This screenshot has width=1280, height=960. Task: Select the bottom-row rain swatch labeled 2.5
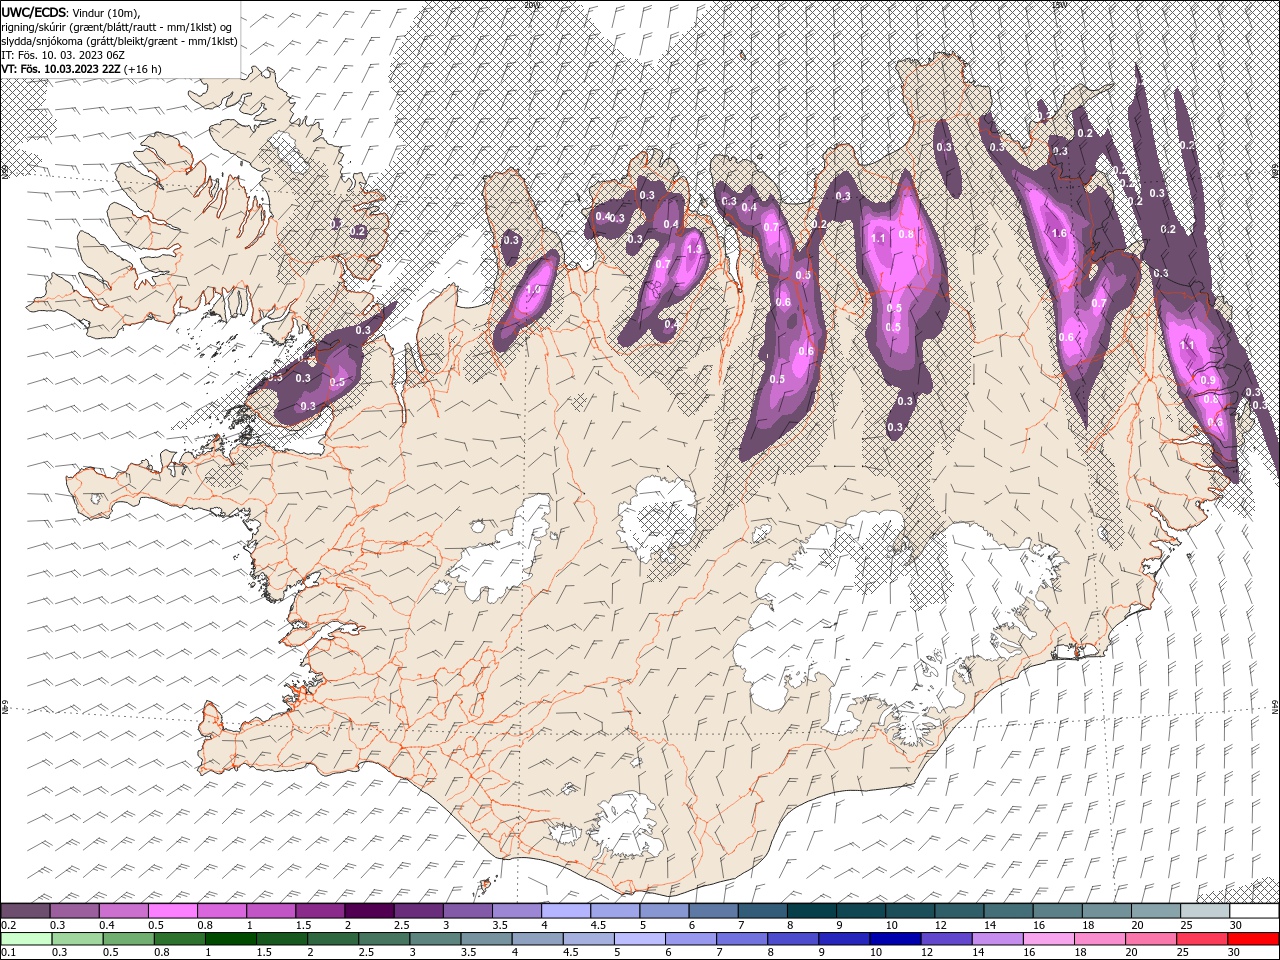(383, 939)
